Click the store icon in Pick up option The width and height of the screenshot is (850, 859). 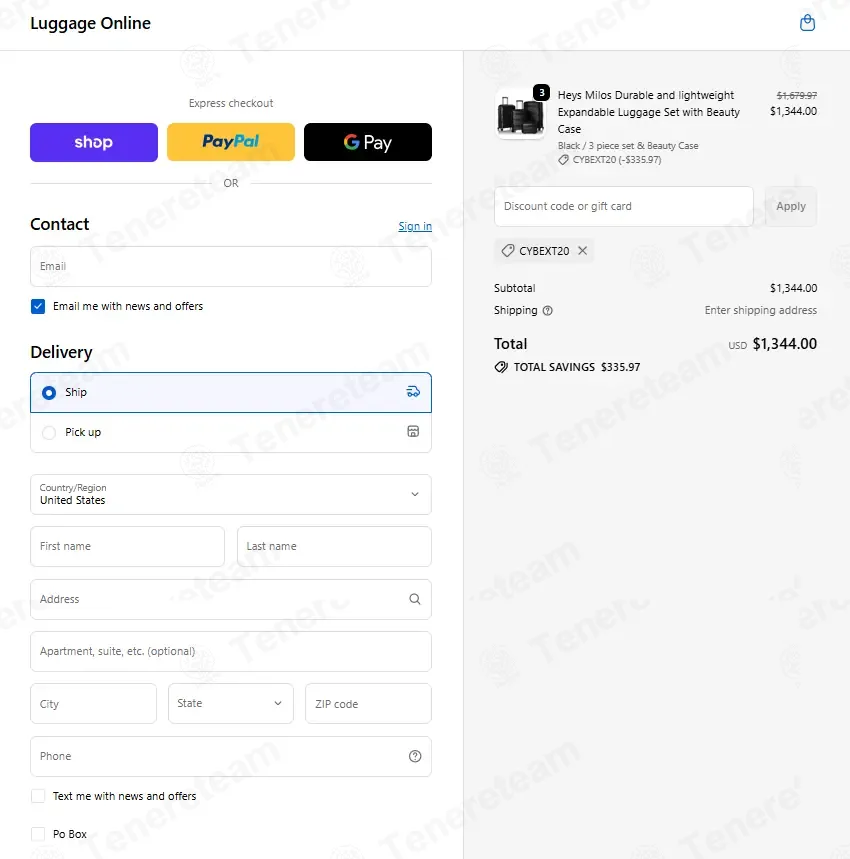coord(413,432)
